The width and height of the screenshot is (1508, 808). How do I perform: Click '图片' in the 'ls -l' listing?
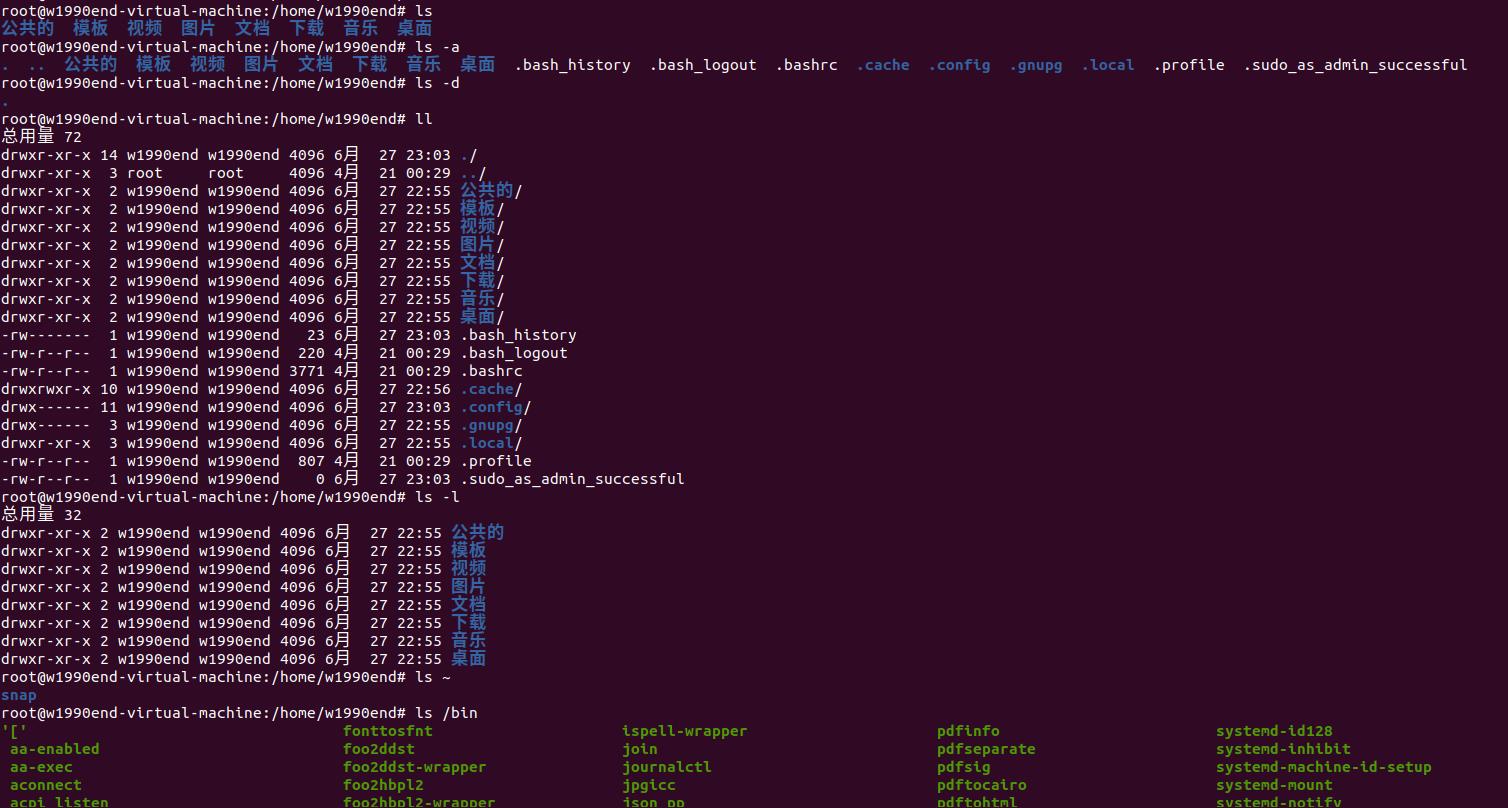[468, 587]
